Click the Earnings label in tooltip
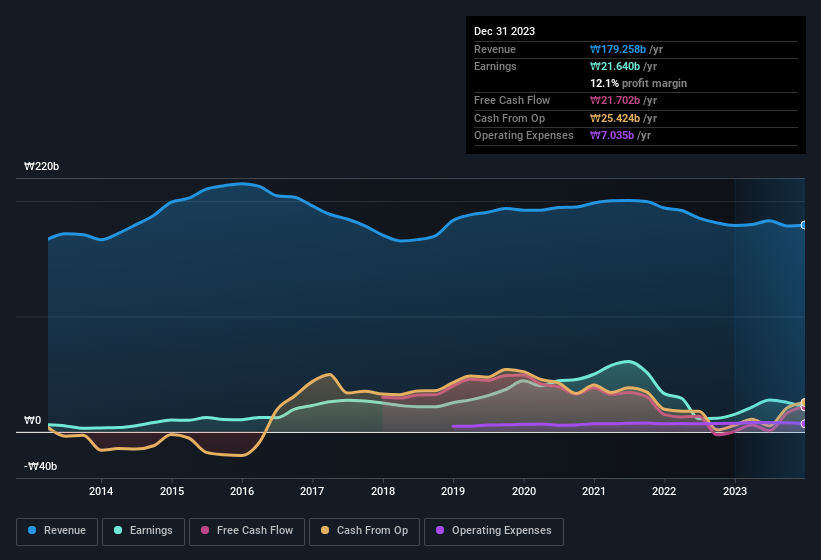 pos(495,66)
